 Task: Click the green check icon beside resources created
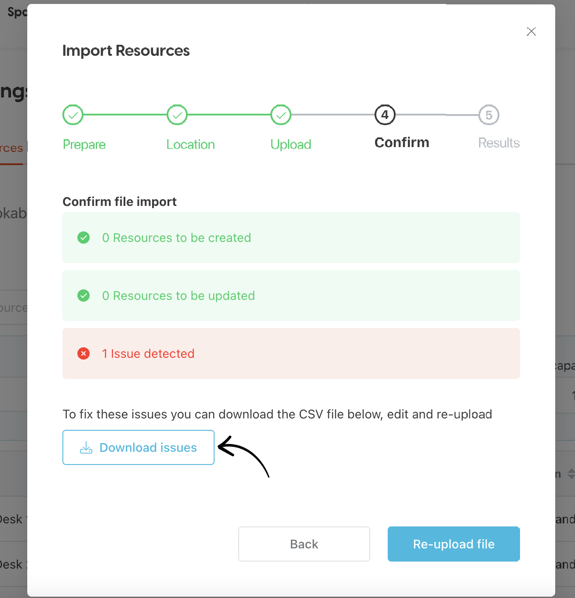coord(84,238)
